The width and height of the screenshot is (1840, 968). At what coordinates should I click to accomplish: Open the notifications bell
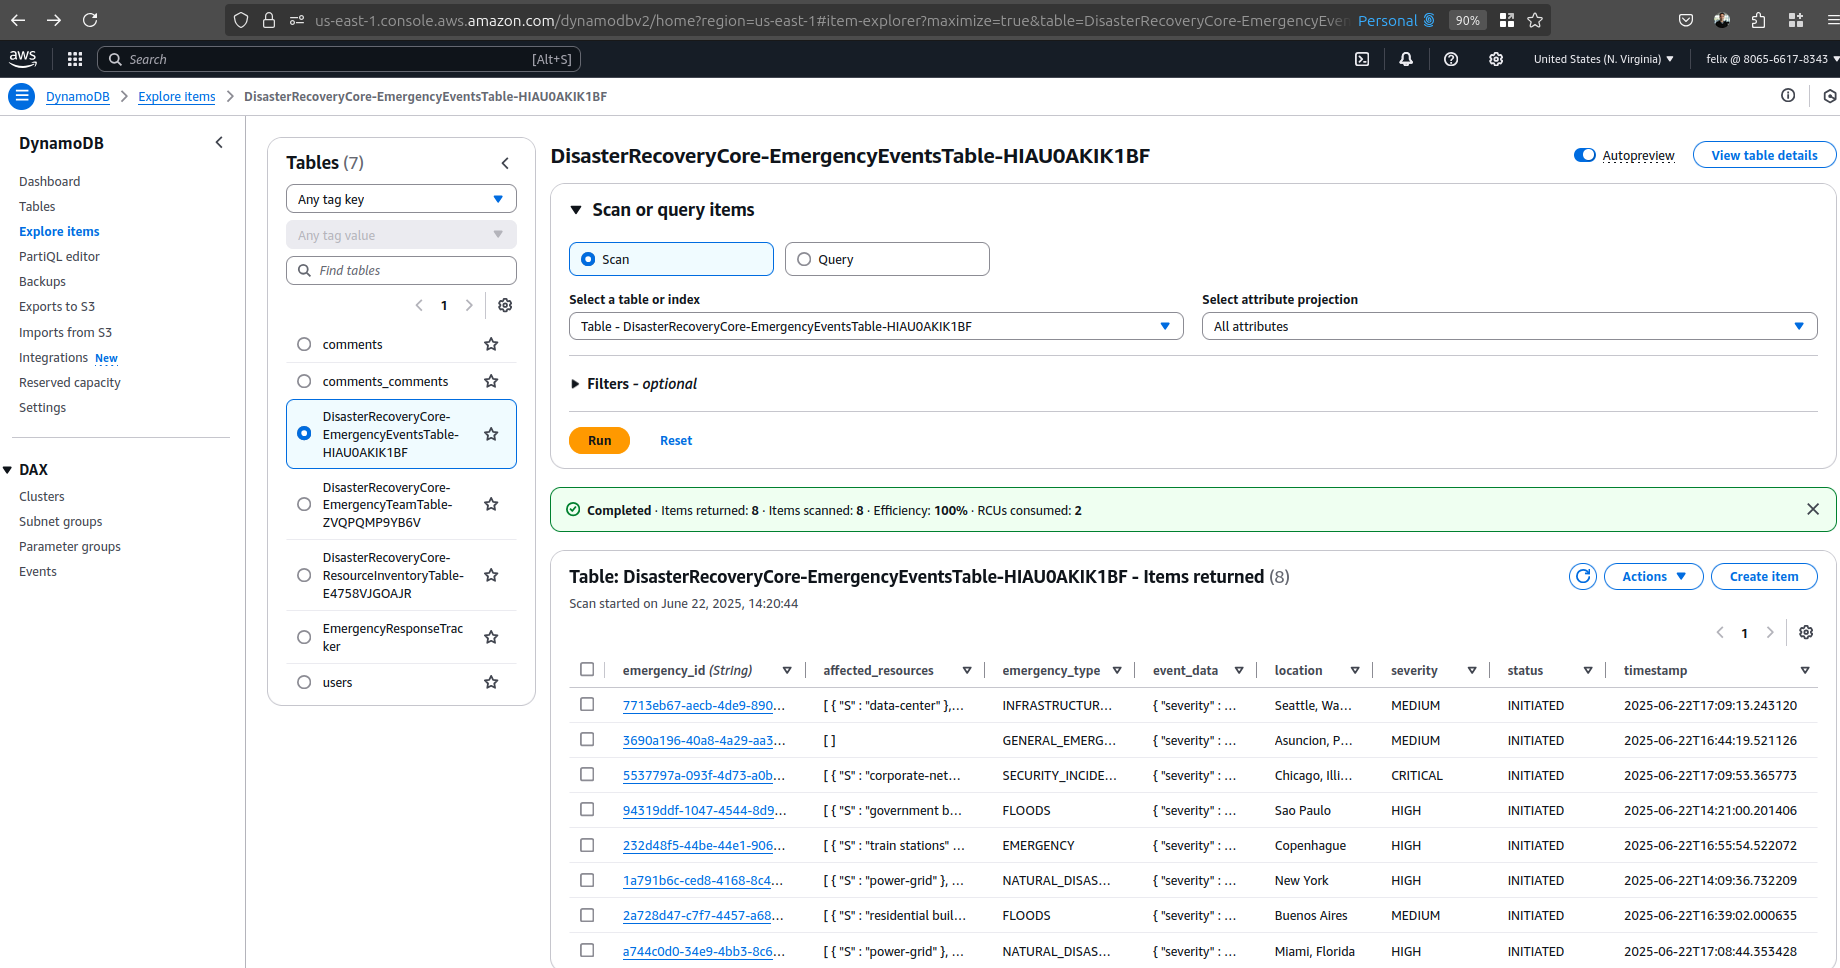1406,59
